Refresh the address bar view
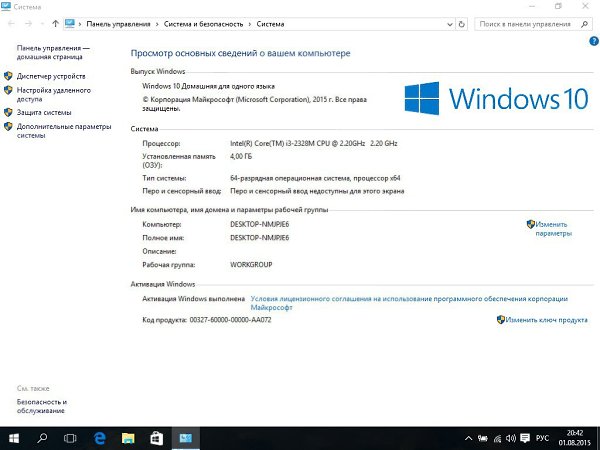 tap(461, 24)
